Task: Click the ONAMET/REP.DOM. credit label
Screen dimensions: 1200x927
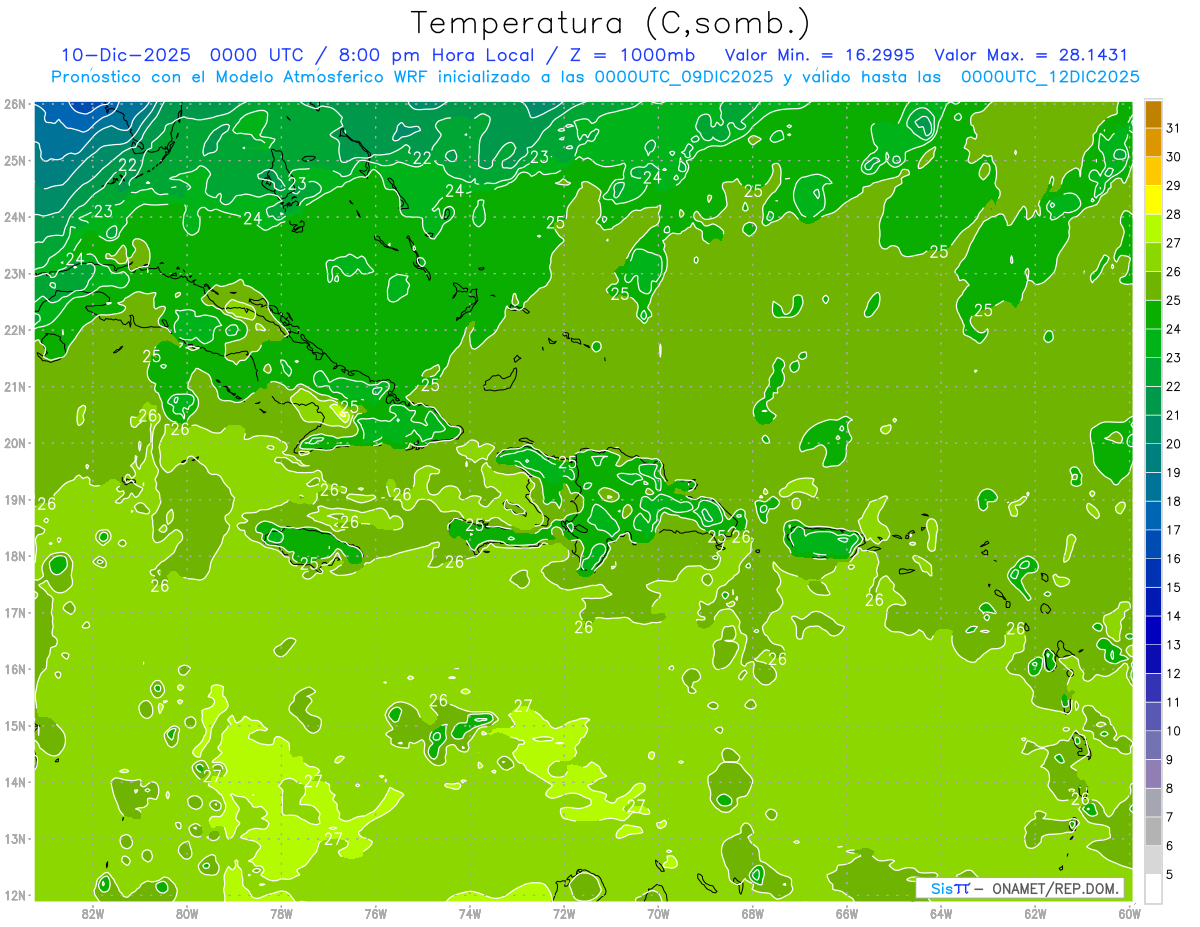Action: pos(1055,888)
